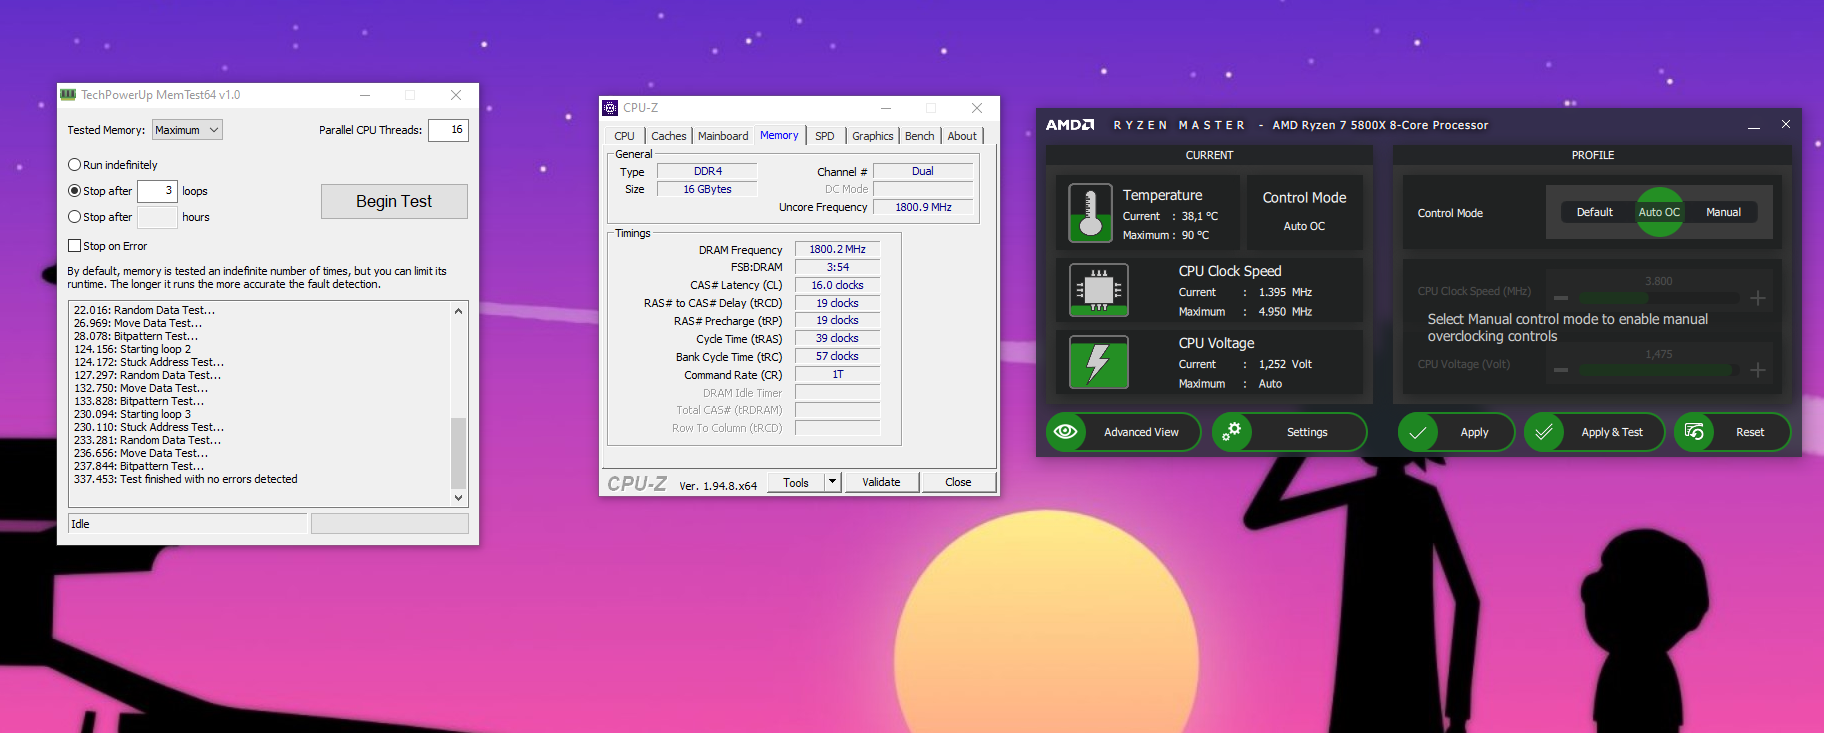
Task: Minimize the Ryzen Master window
Action: pyautogui.click(x=1754, y=126)
